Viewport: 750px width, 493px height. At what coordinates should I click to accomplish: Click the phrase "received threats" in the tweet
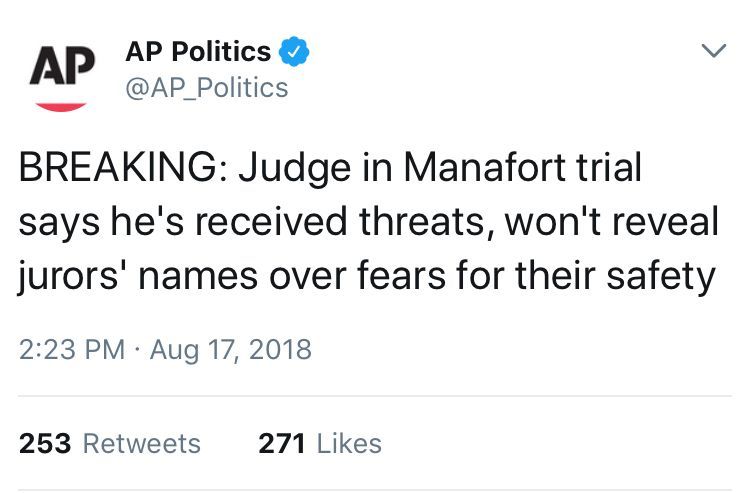[x=343, y=221]
